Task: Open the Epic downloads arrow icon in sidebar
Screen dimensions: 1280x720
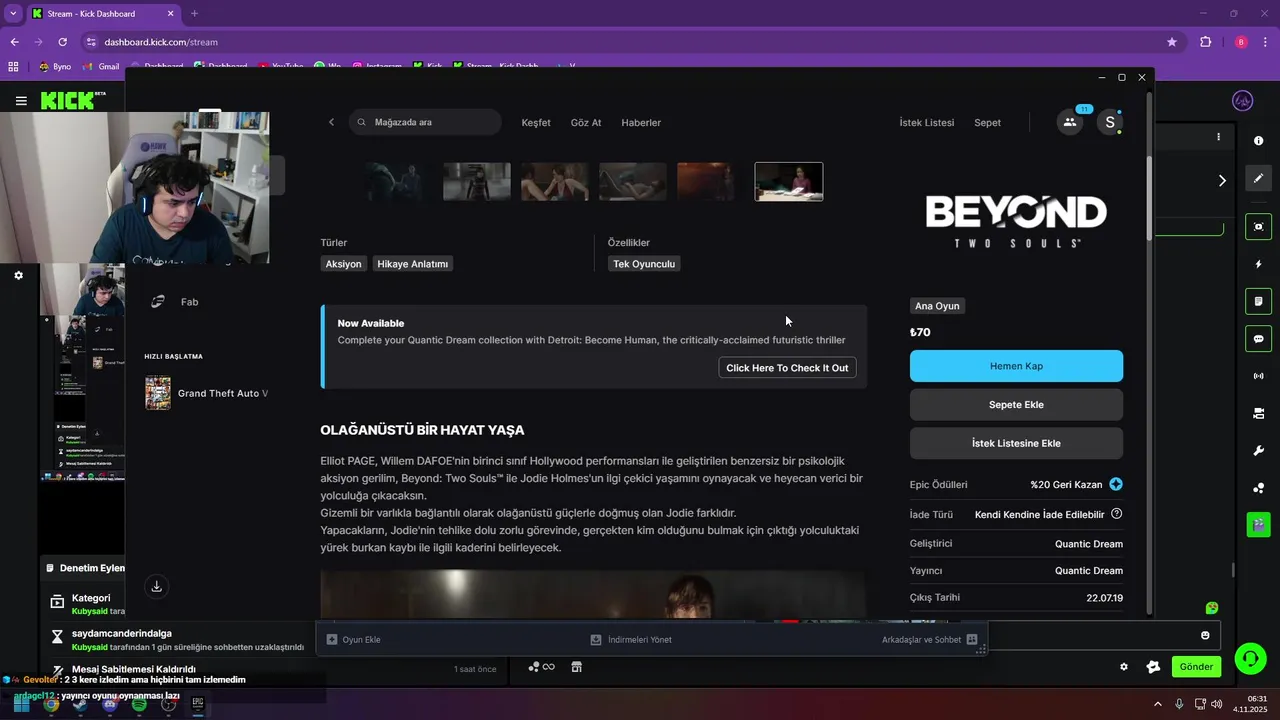Action: click(x=156, y=586)
